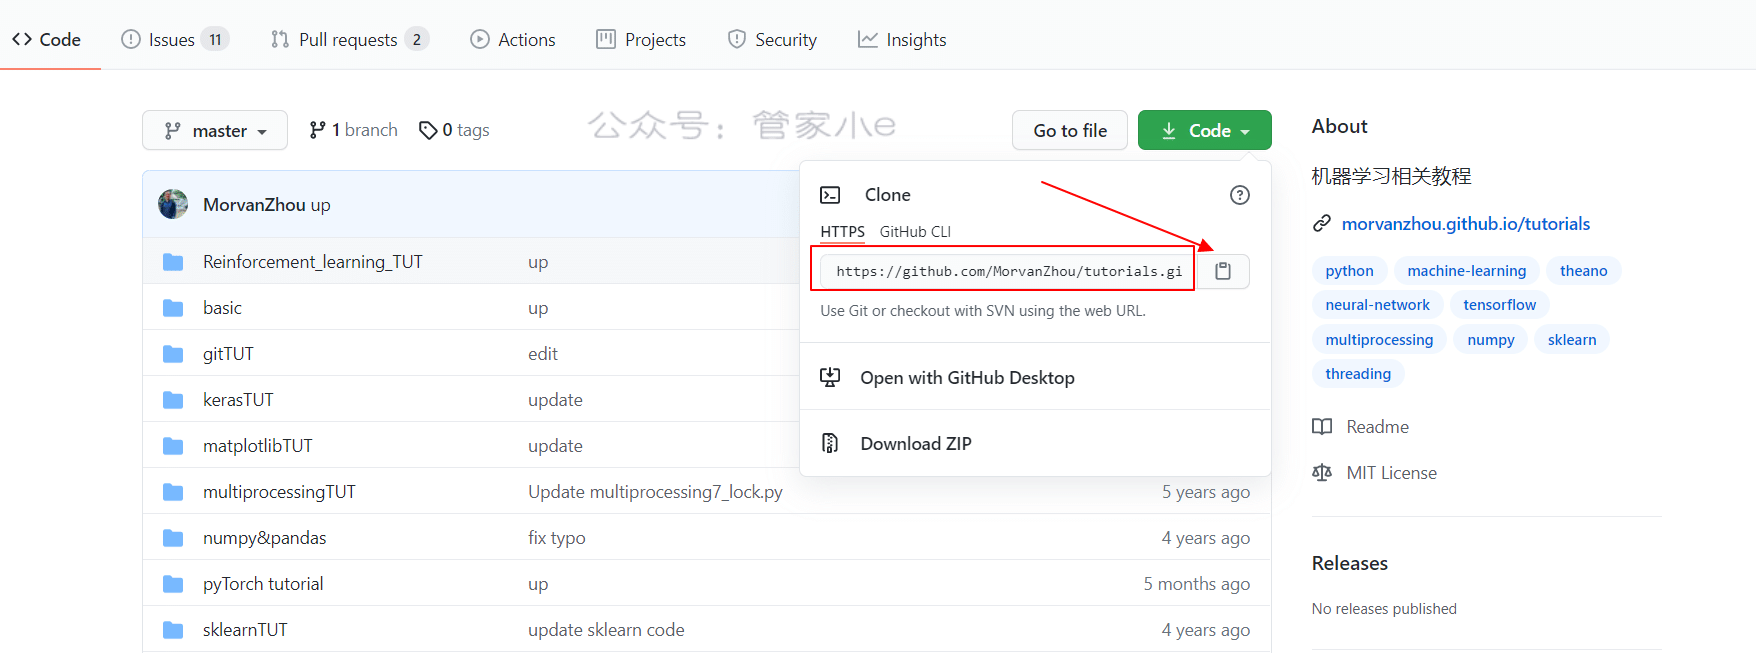The width and height of the screenshot is (1756, 653).
Task: Copy the clone URL with the clipboard icon
Action: coord(1222,271)
